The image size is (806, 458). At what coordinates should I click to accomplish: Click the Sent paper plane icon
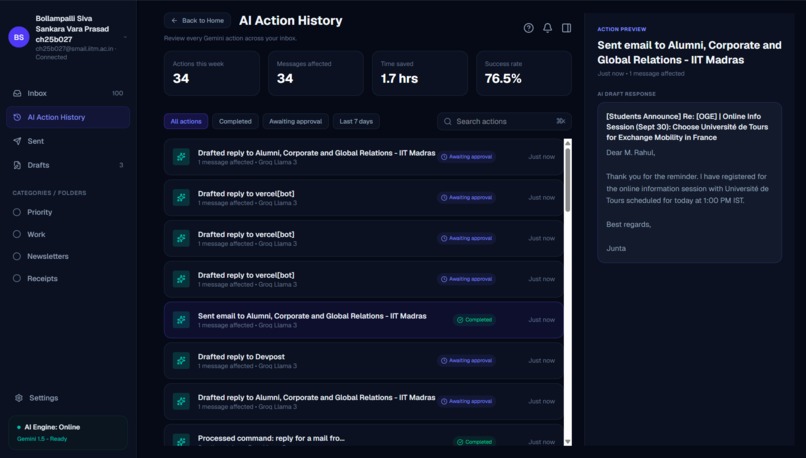pyautogui.click(x=17, y=141)
